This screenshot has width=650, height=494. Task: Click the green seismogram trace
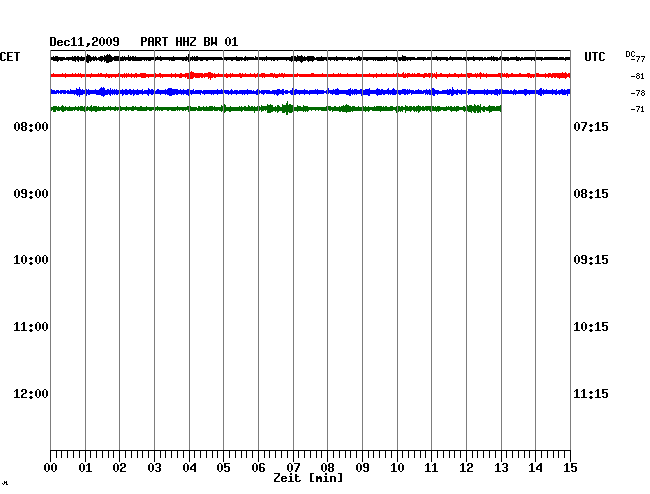point(275,108)
